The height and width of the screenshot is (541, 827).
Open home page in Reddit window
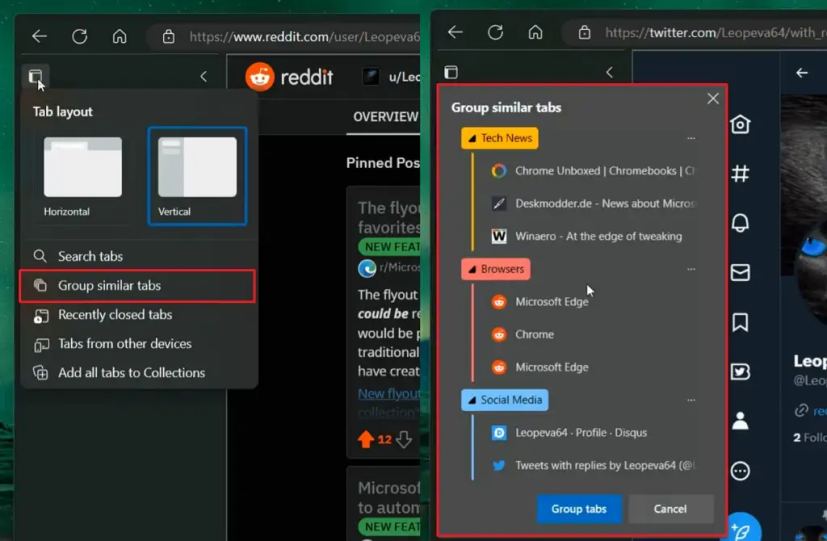(x=120, y=36)
